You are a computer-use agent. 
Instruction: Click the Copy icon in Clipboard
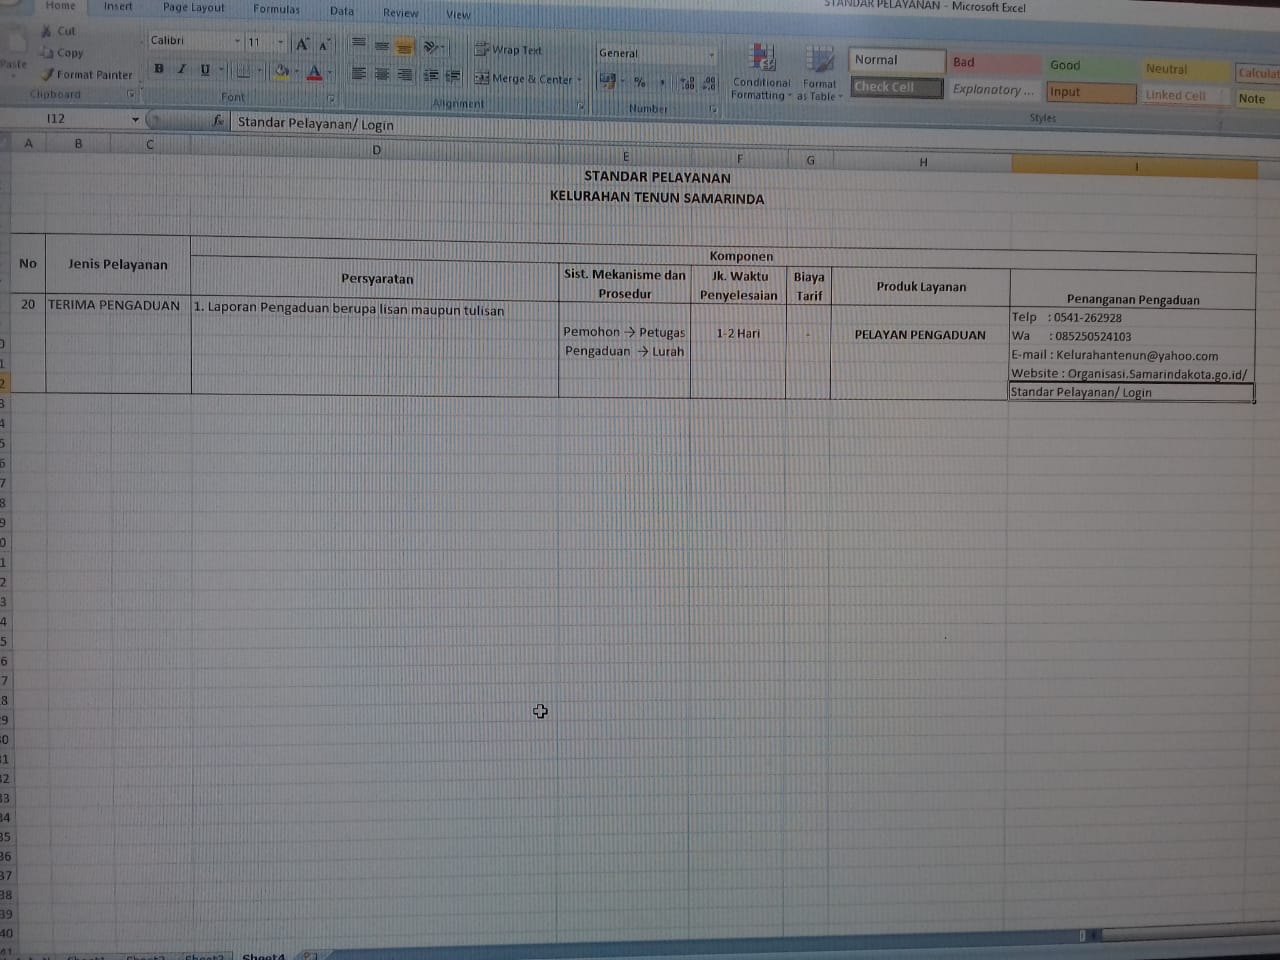click(46, 53)
